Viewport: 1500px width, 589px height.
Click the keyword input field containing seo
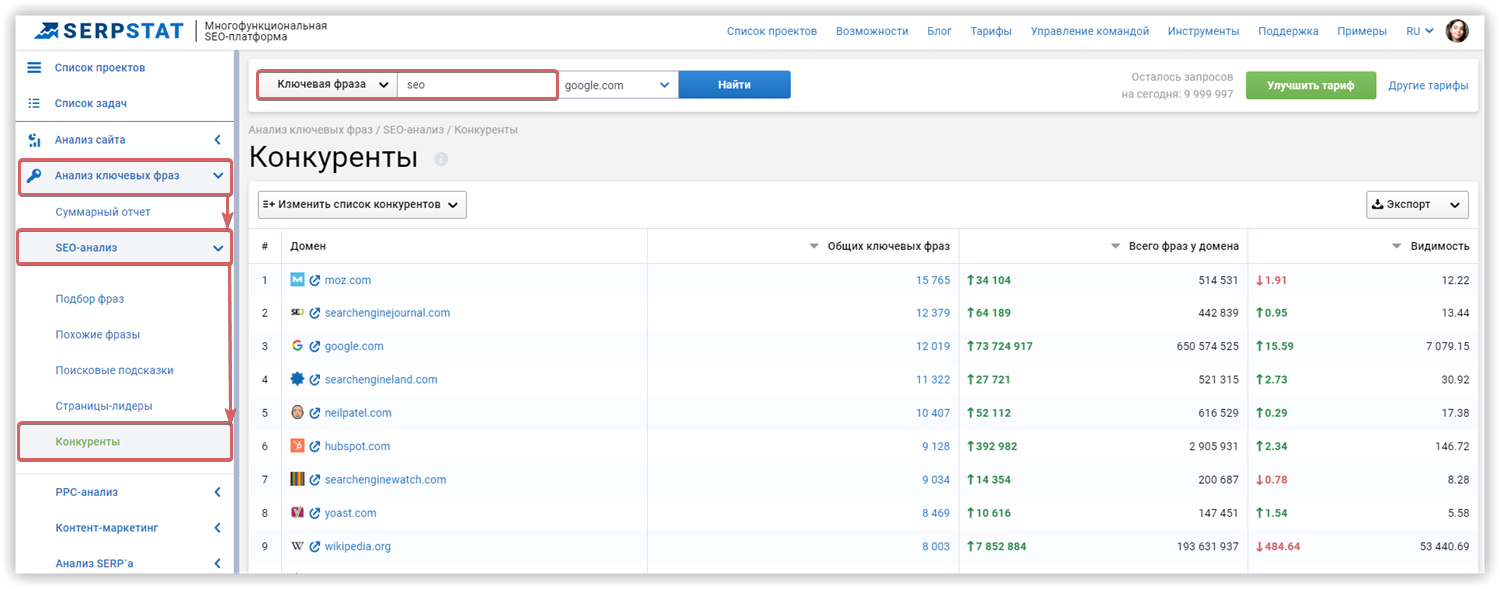(477, 85)
